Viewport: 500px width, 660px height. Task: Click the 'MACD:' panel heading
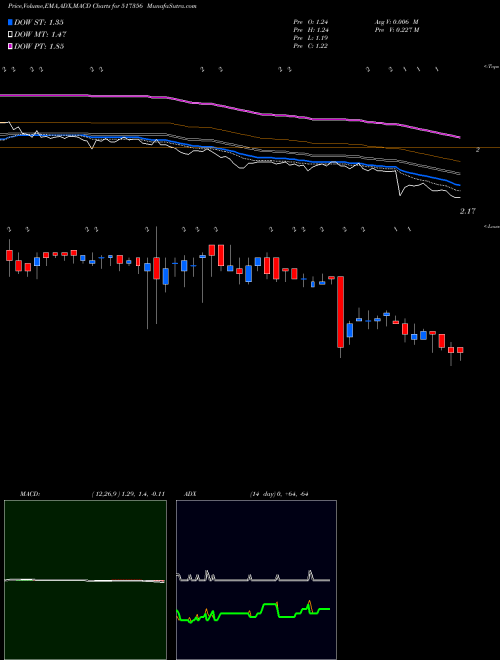coord(29,494)
